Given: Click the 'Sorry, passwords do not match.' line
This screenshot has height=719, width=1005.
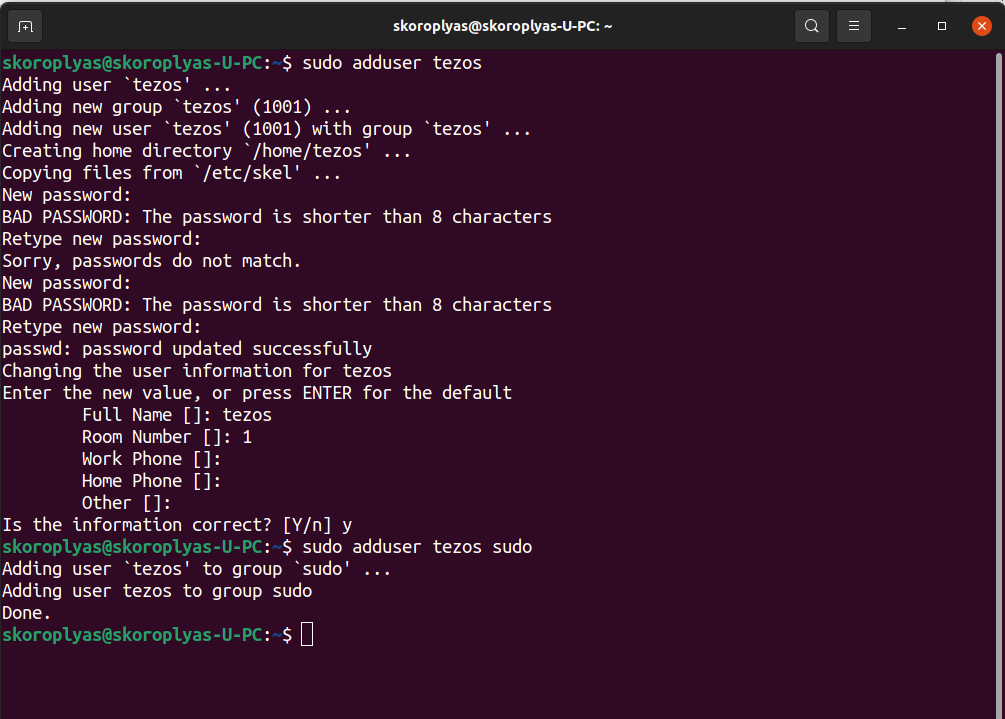Looking at the screenshot, I should click(153, 260).
